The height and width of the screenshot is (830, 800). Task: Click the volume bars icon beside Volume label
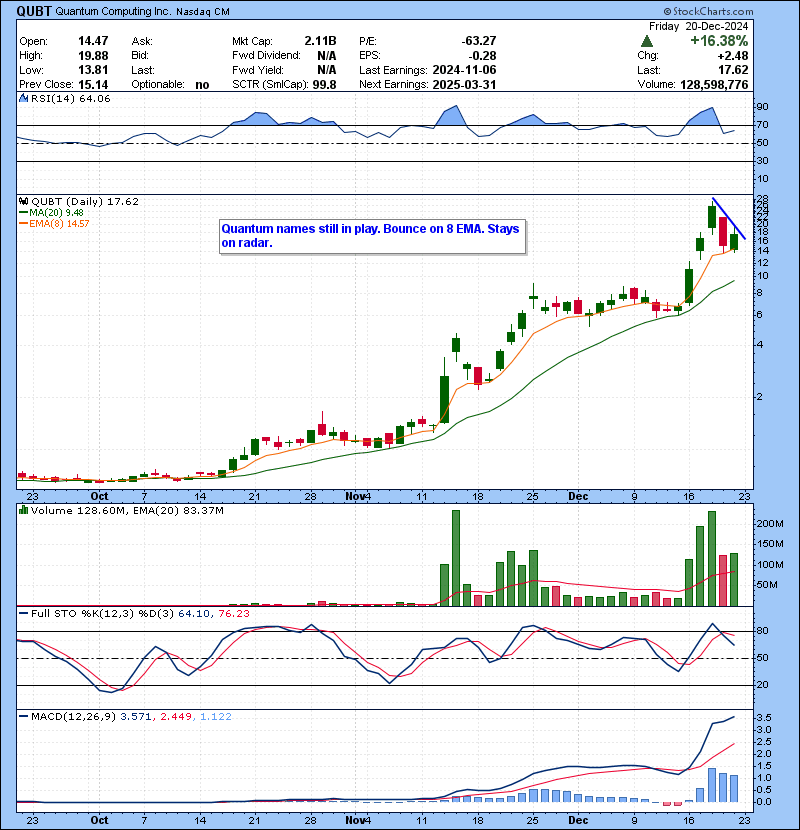[23, 510]
